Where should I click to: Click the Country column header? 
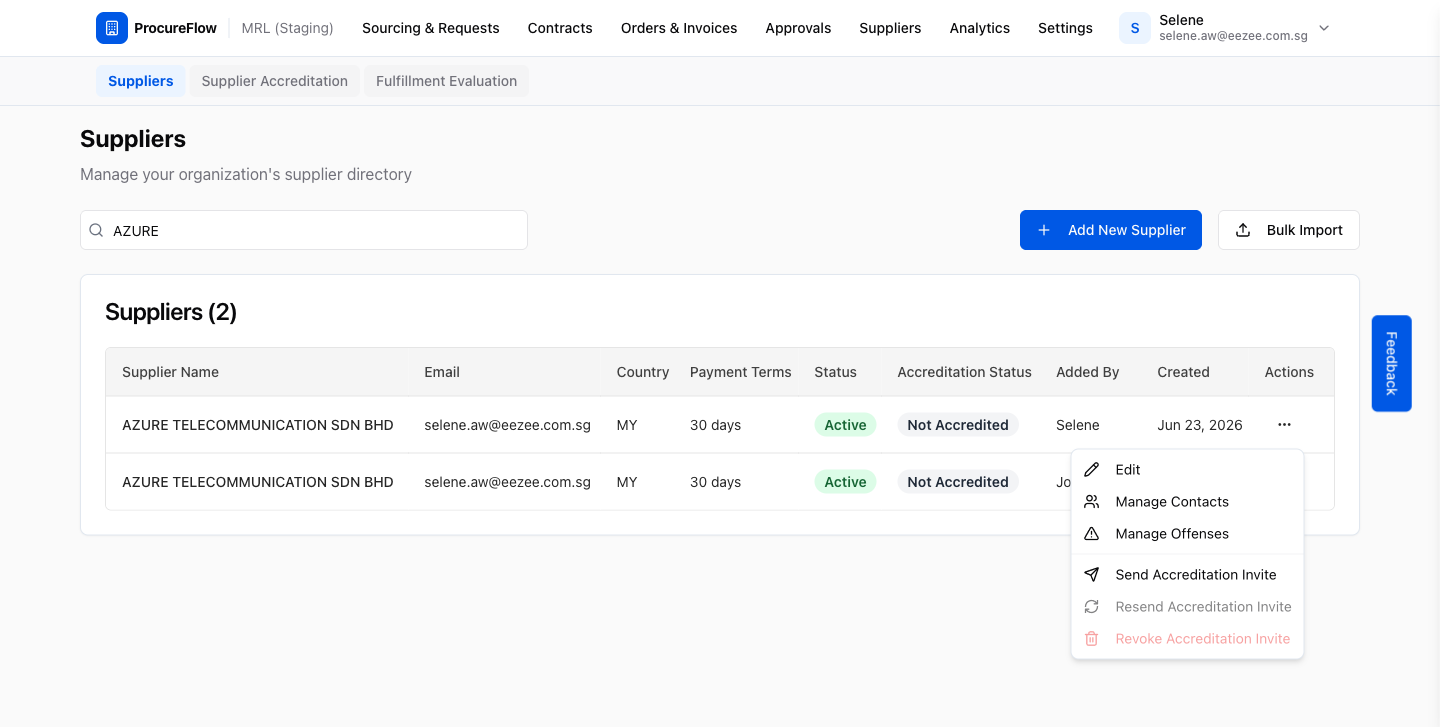[x=643, y=372]
